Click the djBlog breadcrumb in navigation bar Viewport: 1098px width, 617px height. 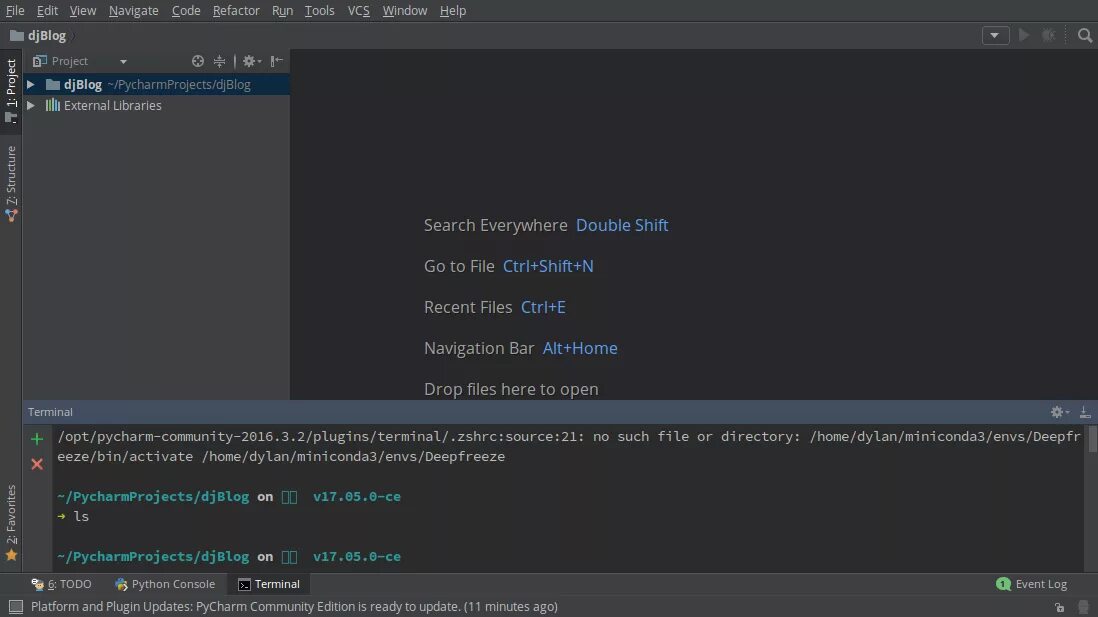(39, 36)
